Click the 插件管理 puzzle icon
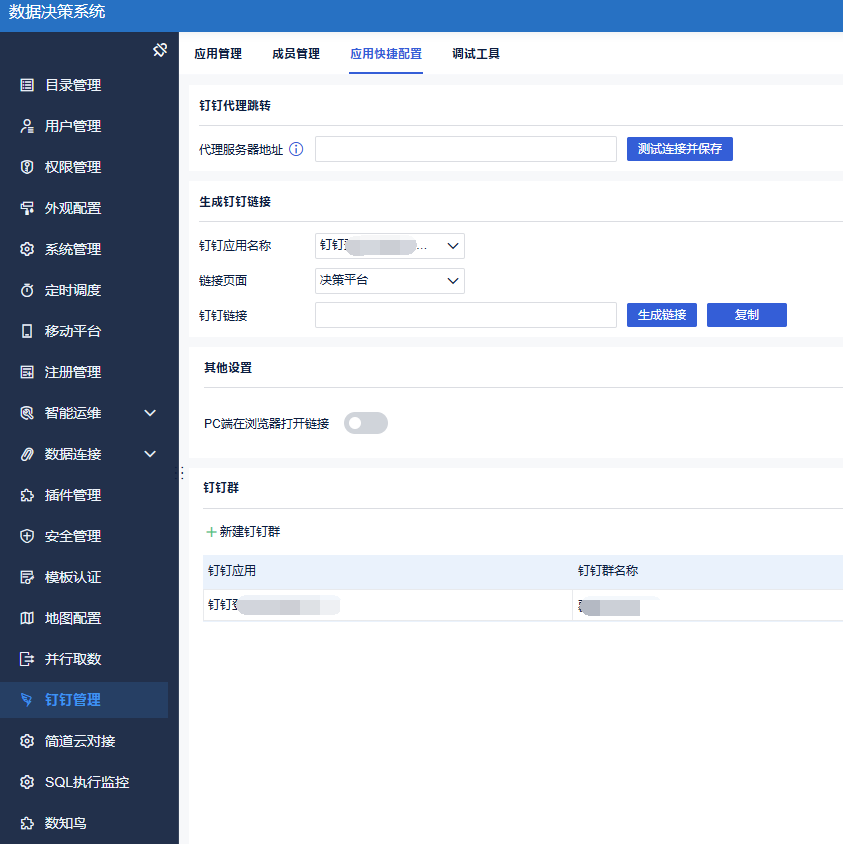Image resolution: width=843 pixels, height=844 pixels. point(27,495)
